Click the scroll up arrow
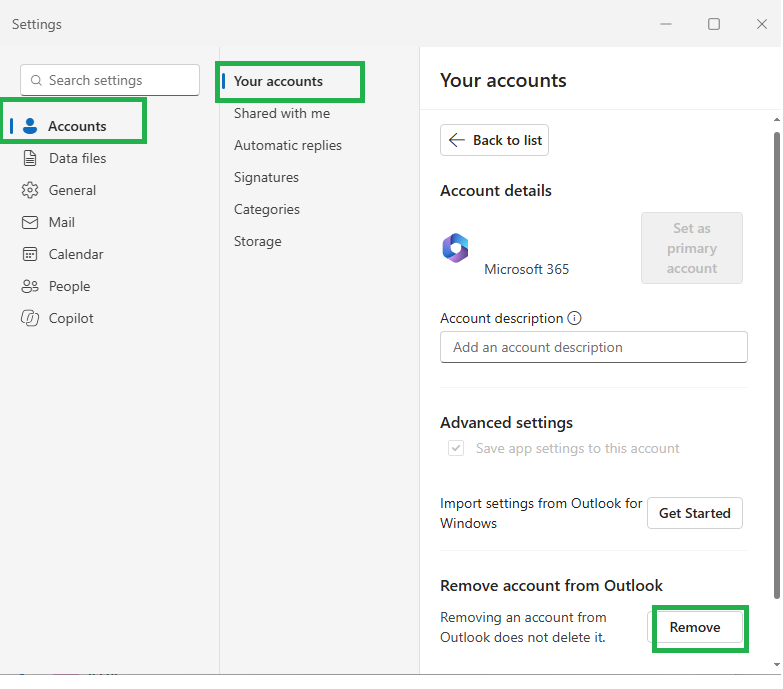Screen dimensions: 783x689 click(x=777, y=120)
